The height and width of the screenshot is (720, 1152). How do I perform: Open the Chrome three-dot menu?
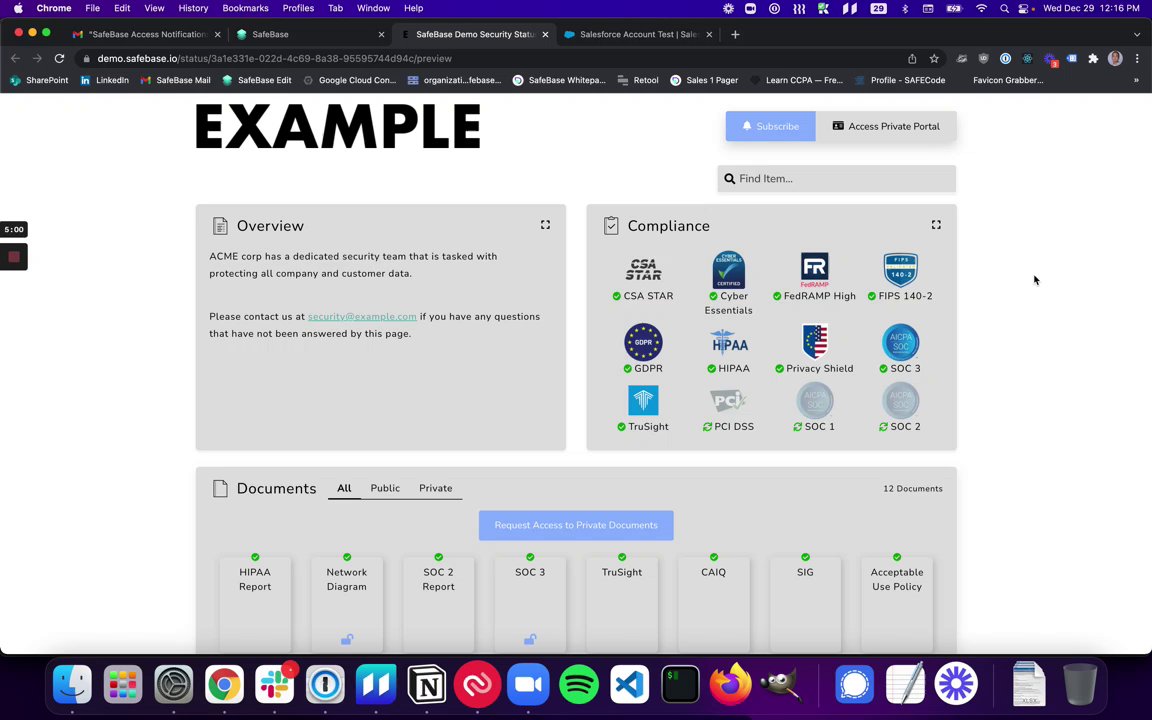(1137, 59)
